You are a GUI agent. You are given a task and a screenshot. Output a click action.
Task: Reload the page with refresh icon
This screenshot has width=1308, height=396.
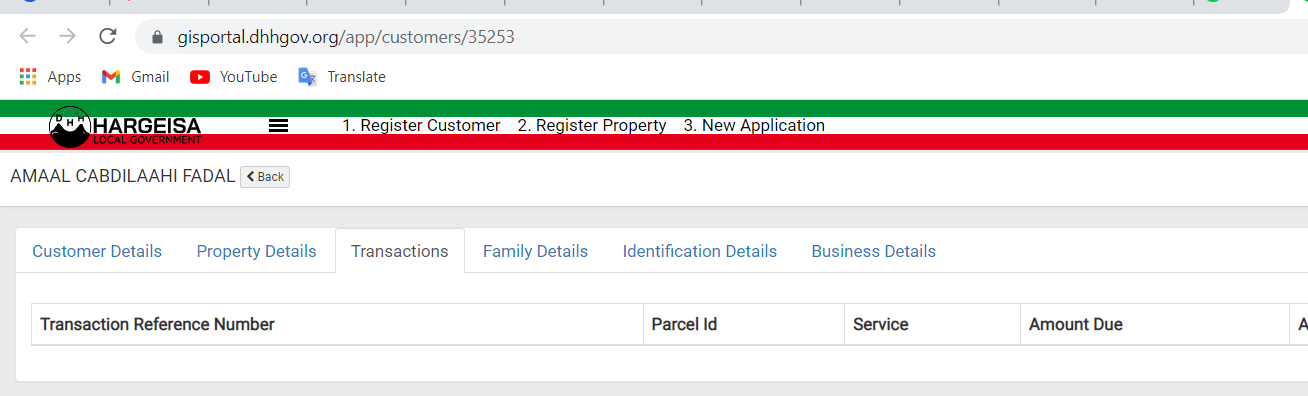click(108, 37)
